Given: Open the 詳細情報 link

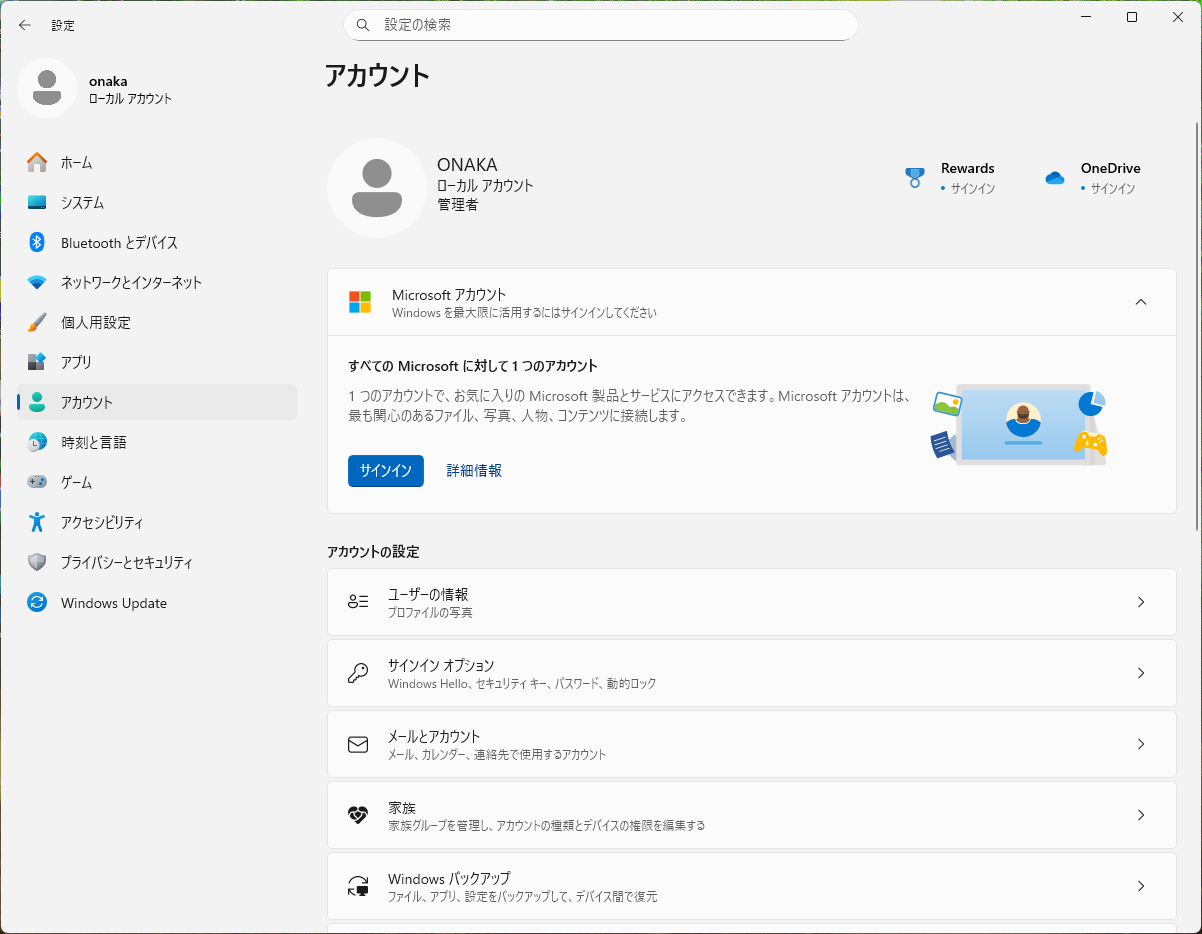Looking at the screenshot, I should pyautogui.click(x=474, y=471).
